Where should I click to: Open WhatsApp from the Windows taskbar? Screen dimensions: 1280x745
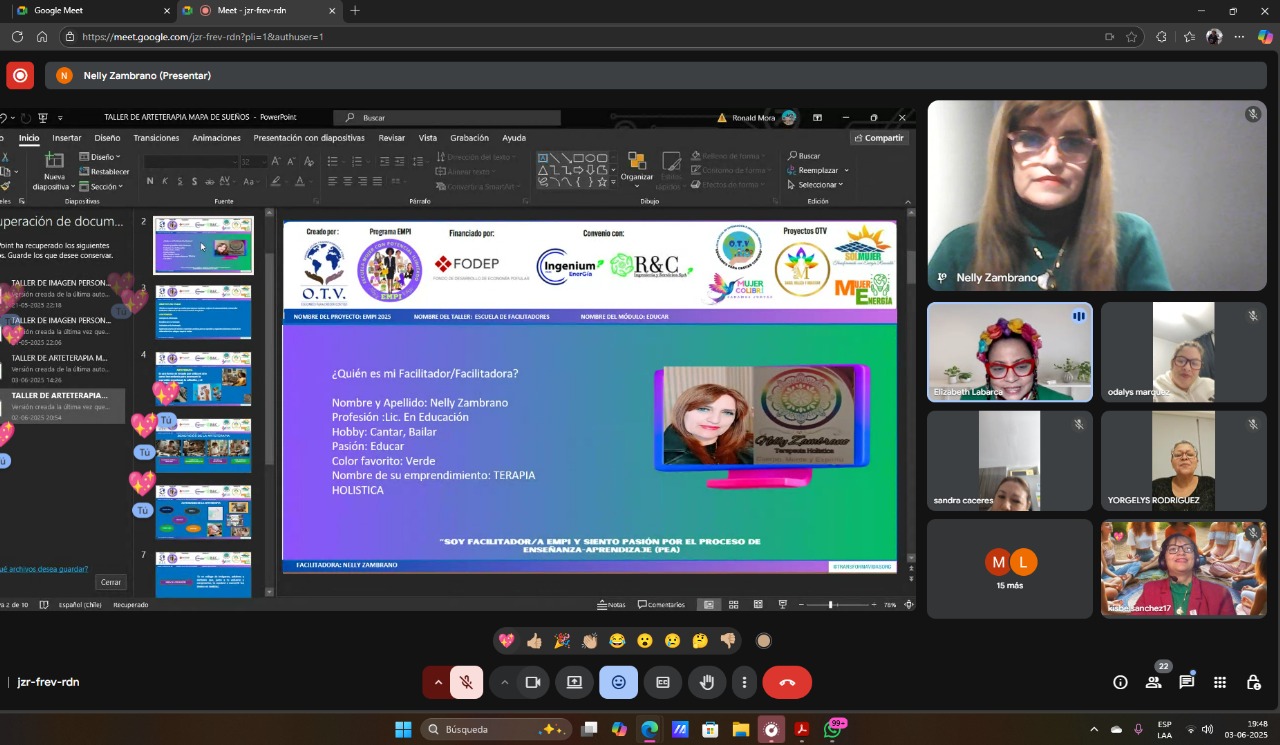(832, 730)
